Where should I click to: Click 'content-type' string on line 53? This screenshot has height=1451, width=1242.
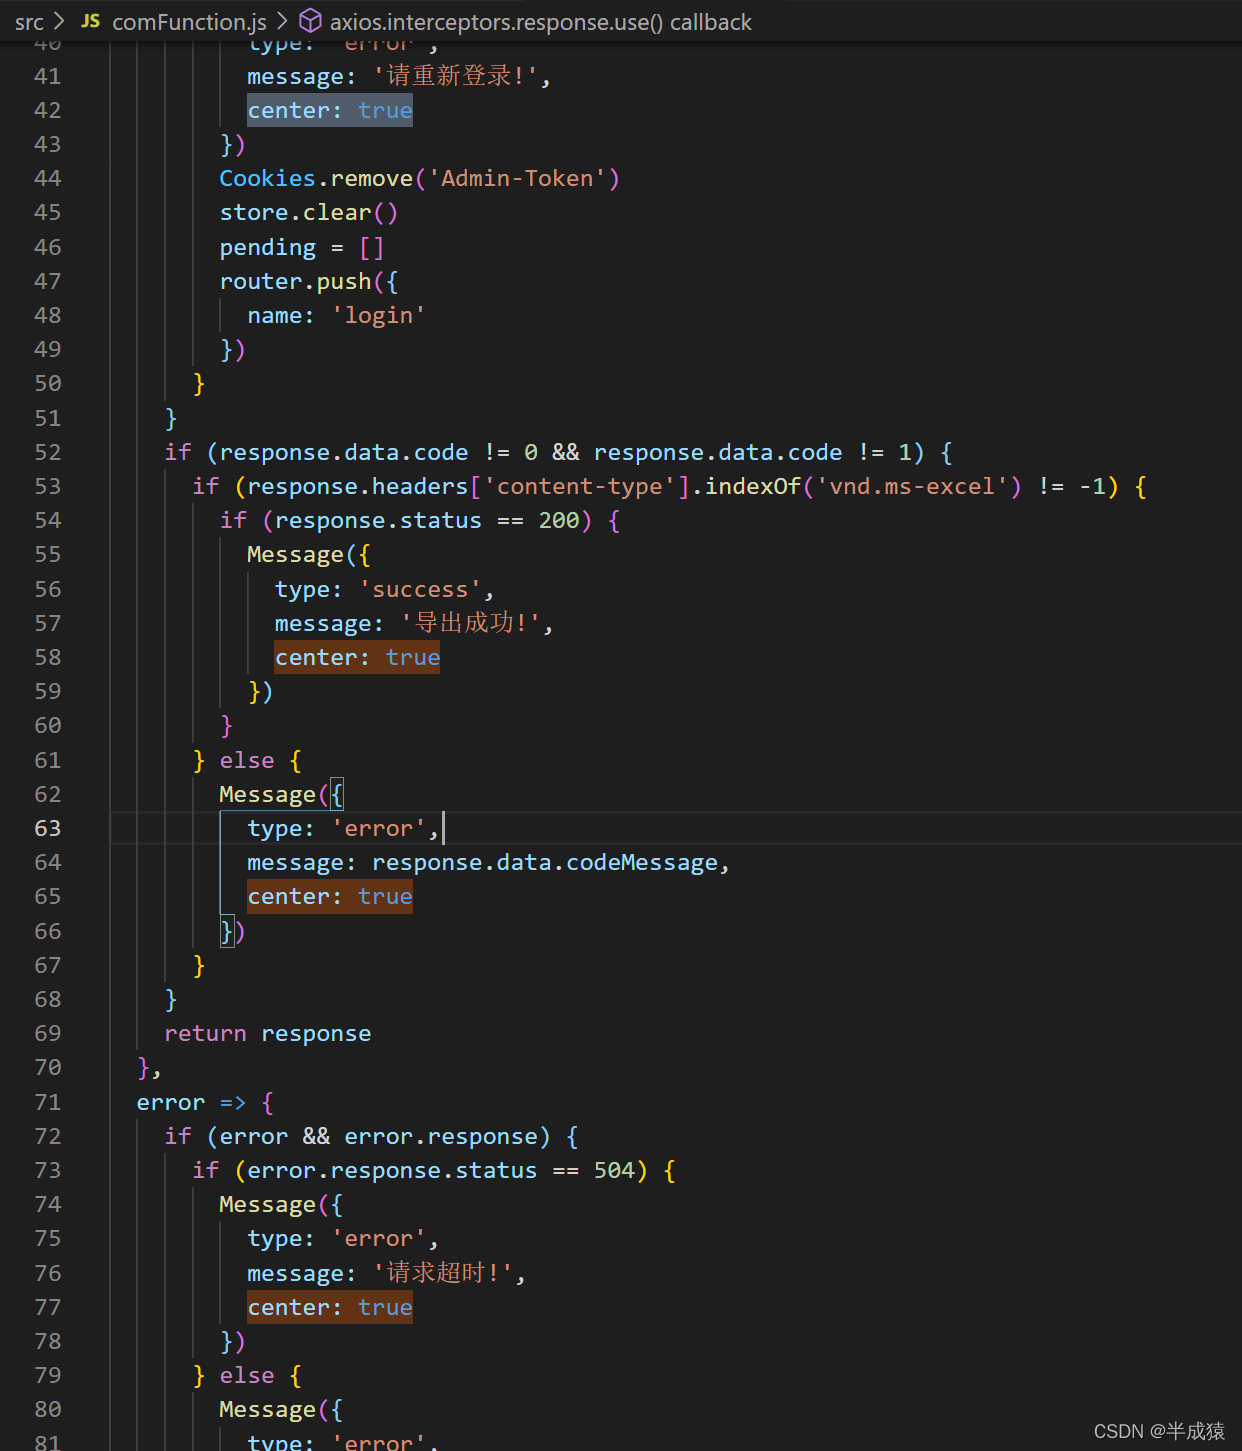point(586,486)
